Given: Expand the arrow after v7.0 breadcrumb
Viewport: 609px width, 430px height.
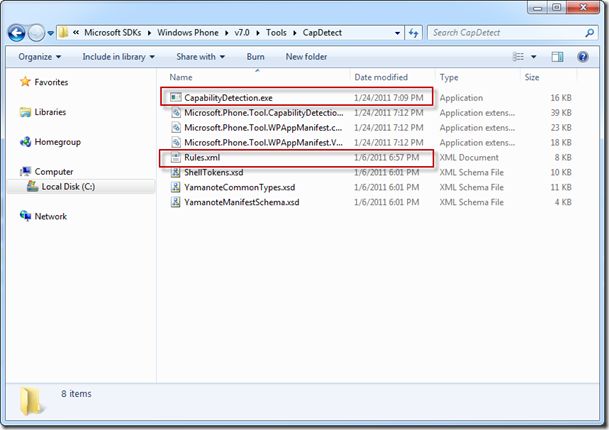Looking at the screenshot, I should click(x=258, y=33).
